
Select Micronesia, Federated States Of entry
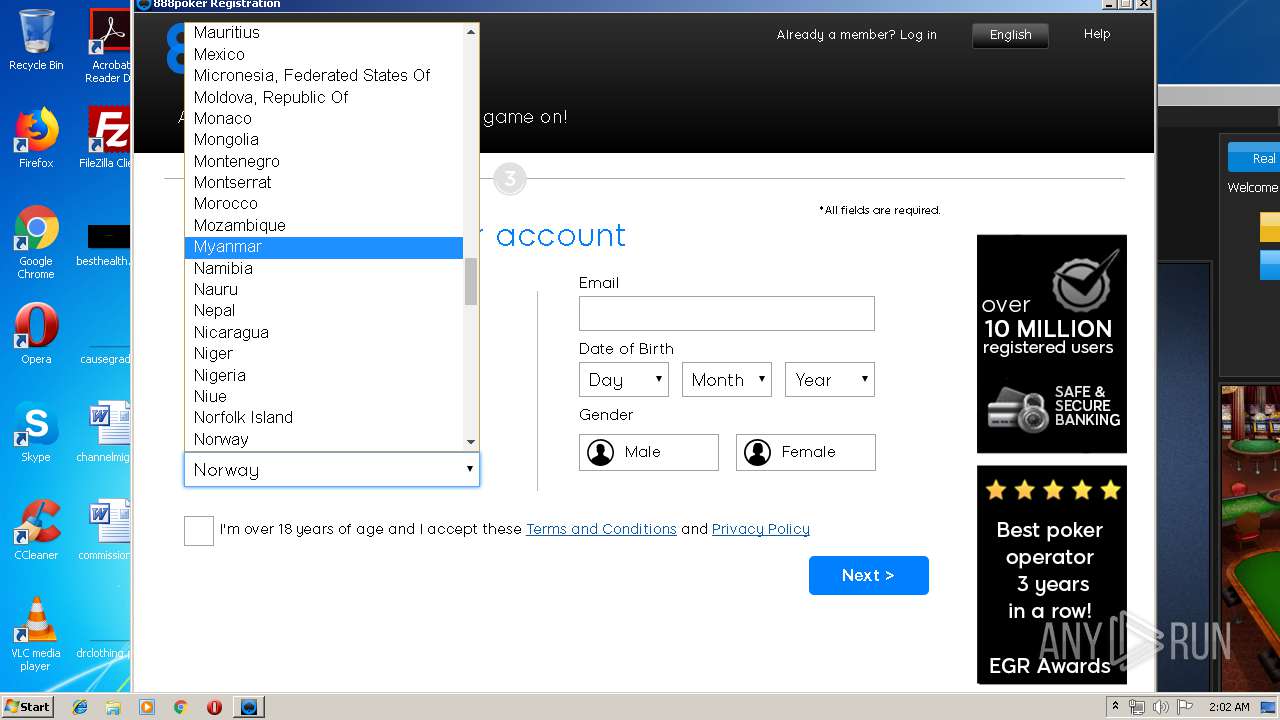click(324, 75)
